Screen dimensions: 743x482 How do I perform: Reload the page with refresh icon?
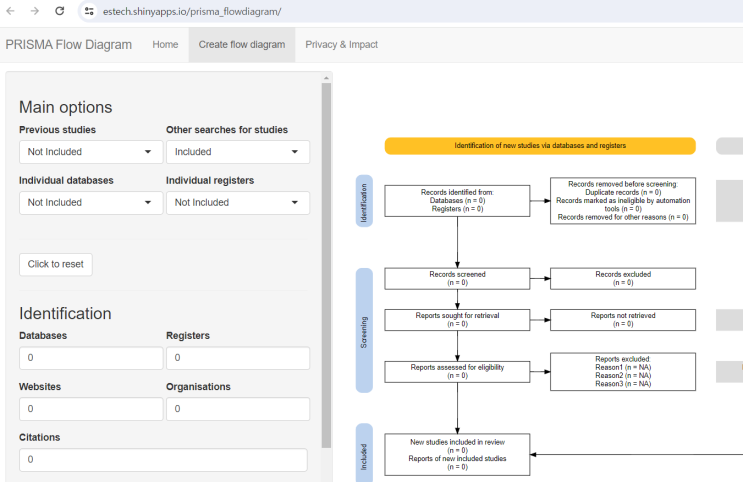coord(60,11)
